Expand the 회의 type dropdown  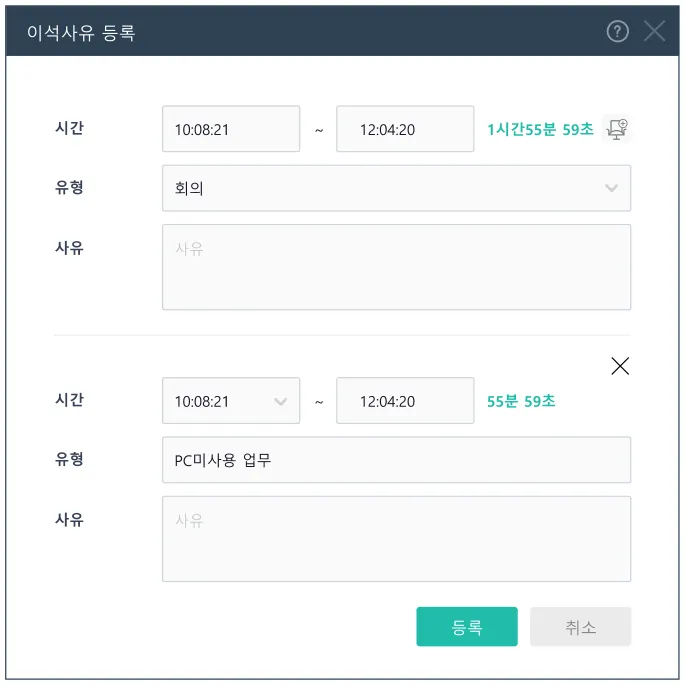pyautogui.click(x=396, y=188)
